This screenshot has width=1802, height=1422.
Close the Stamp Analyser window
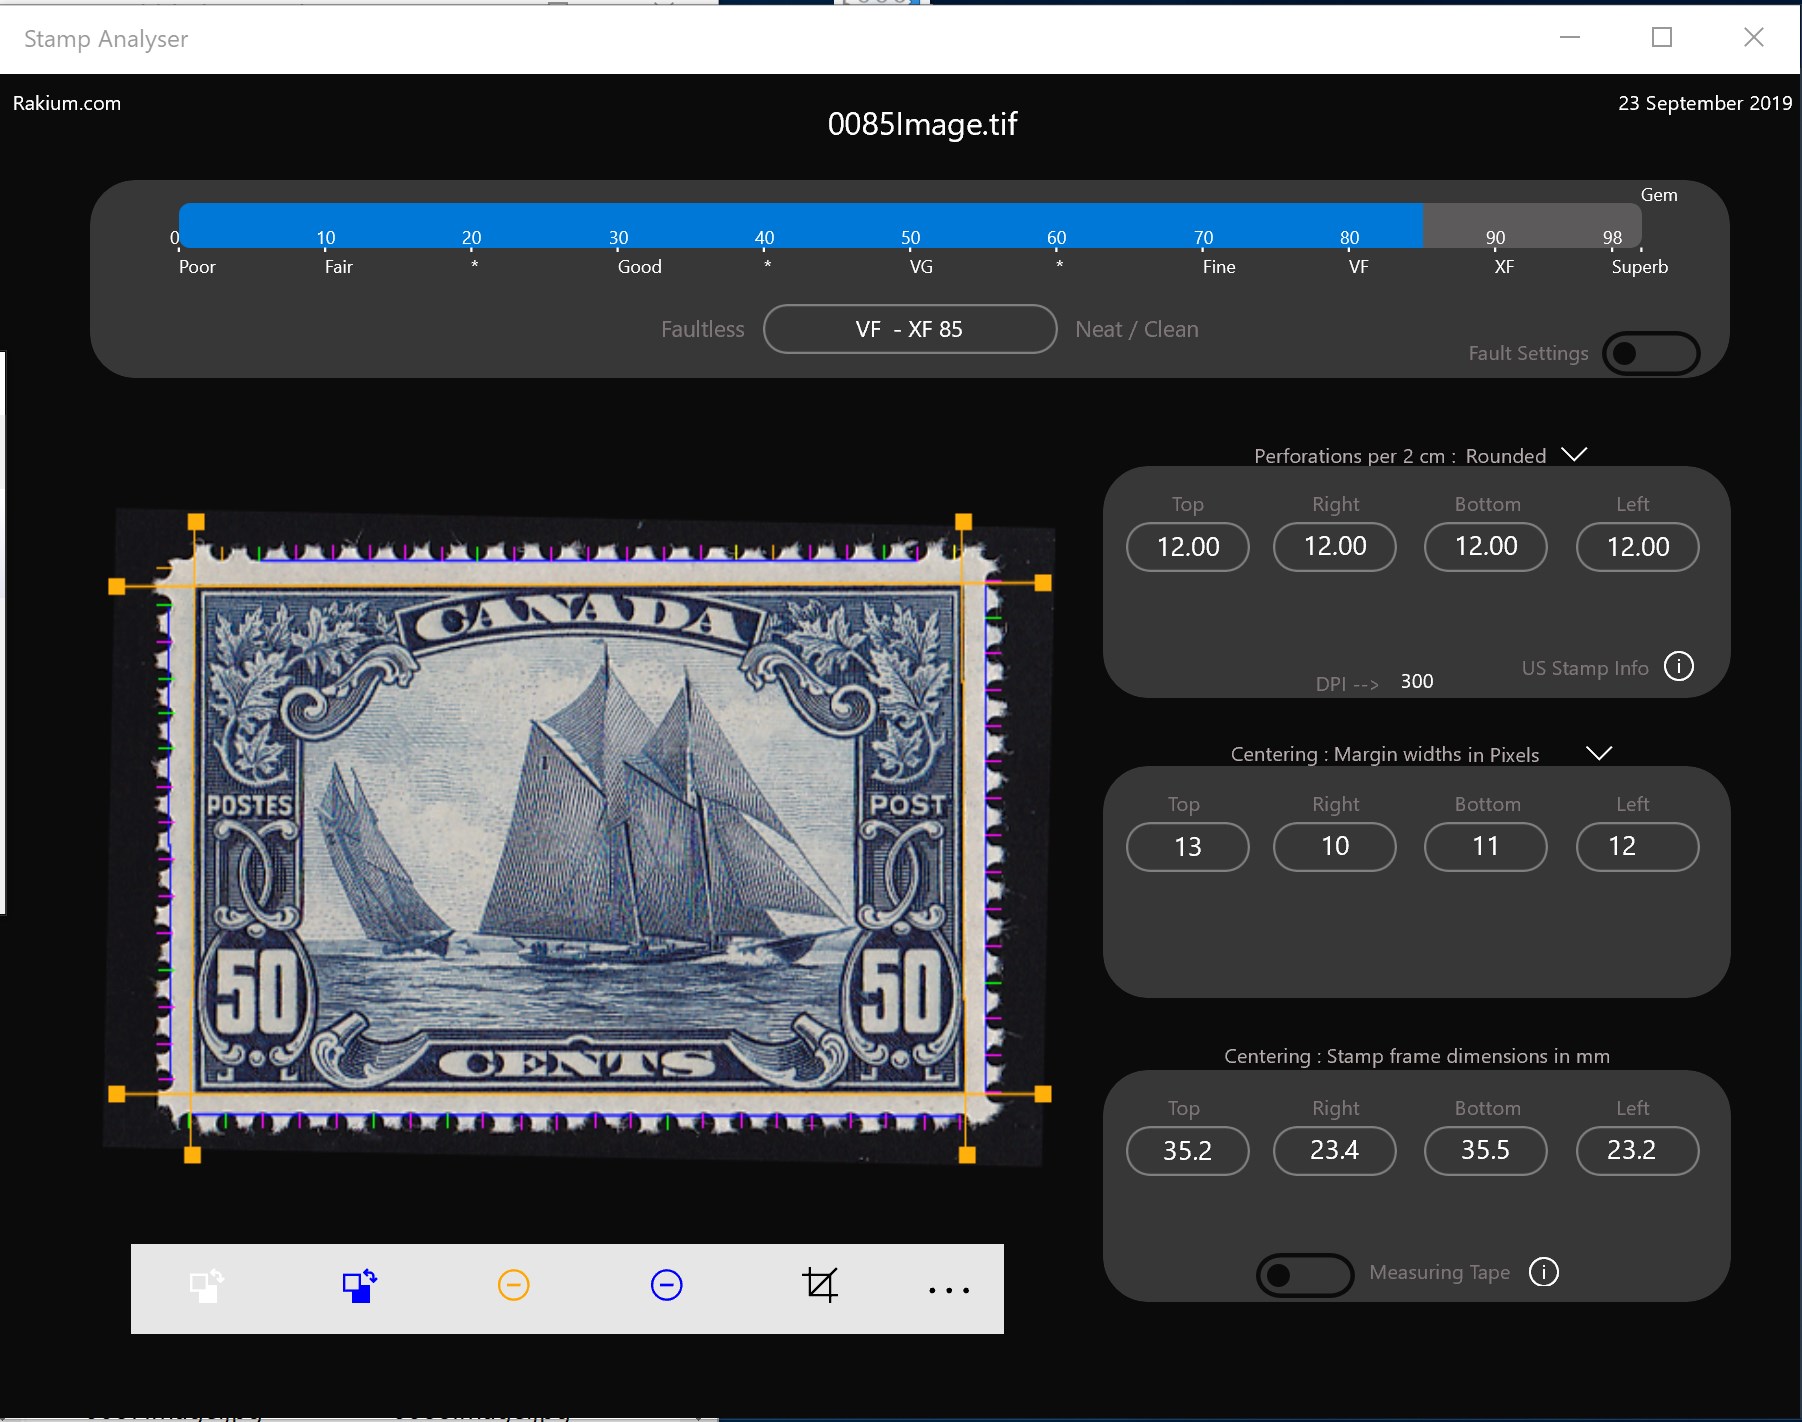click(1754, 37)
